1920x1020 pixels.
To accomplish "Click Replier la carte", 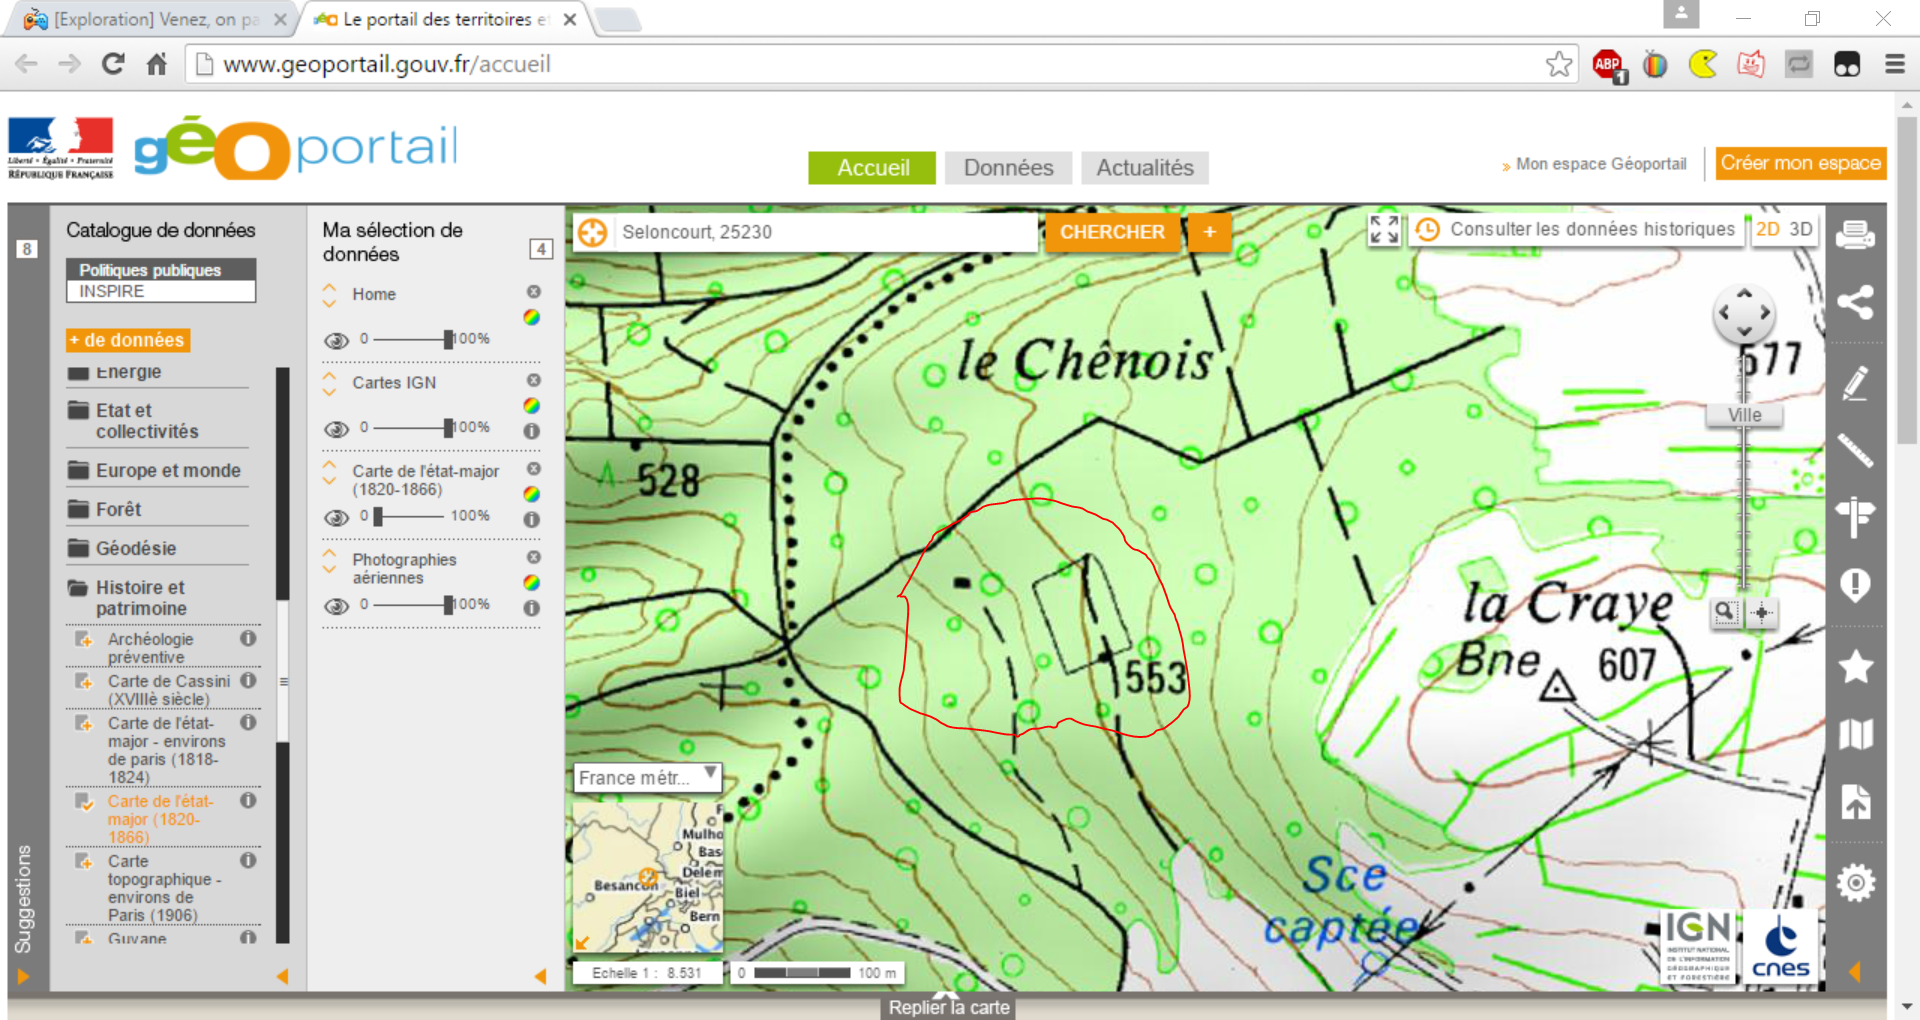I will (949, 1006).
